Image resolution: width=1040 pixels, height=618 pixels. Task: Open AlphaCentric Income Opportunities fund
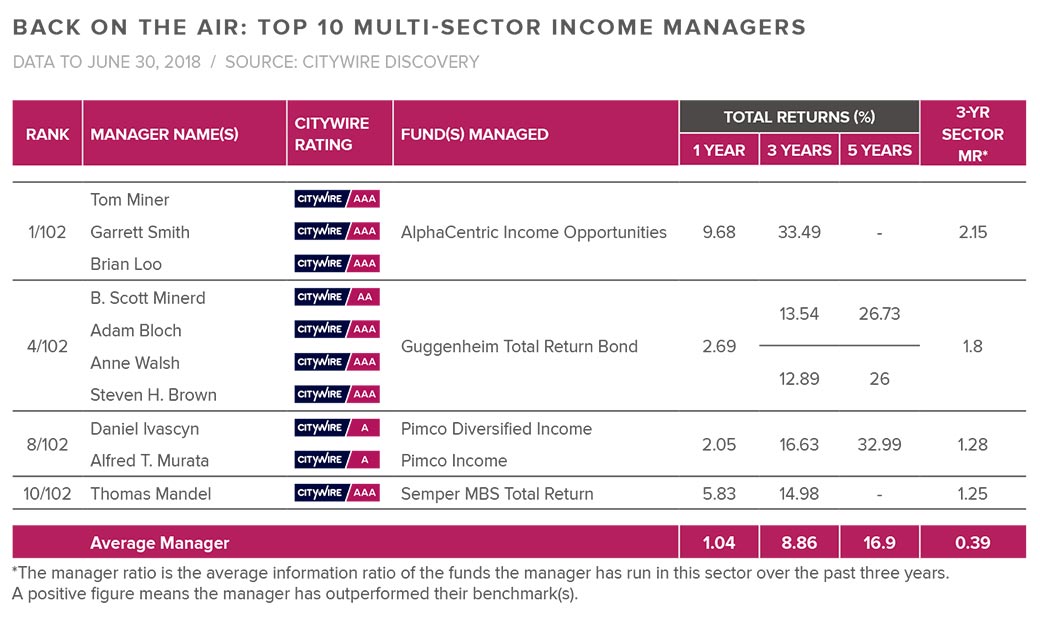[533, 232]
